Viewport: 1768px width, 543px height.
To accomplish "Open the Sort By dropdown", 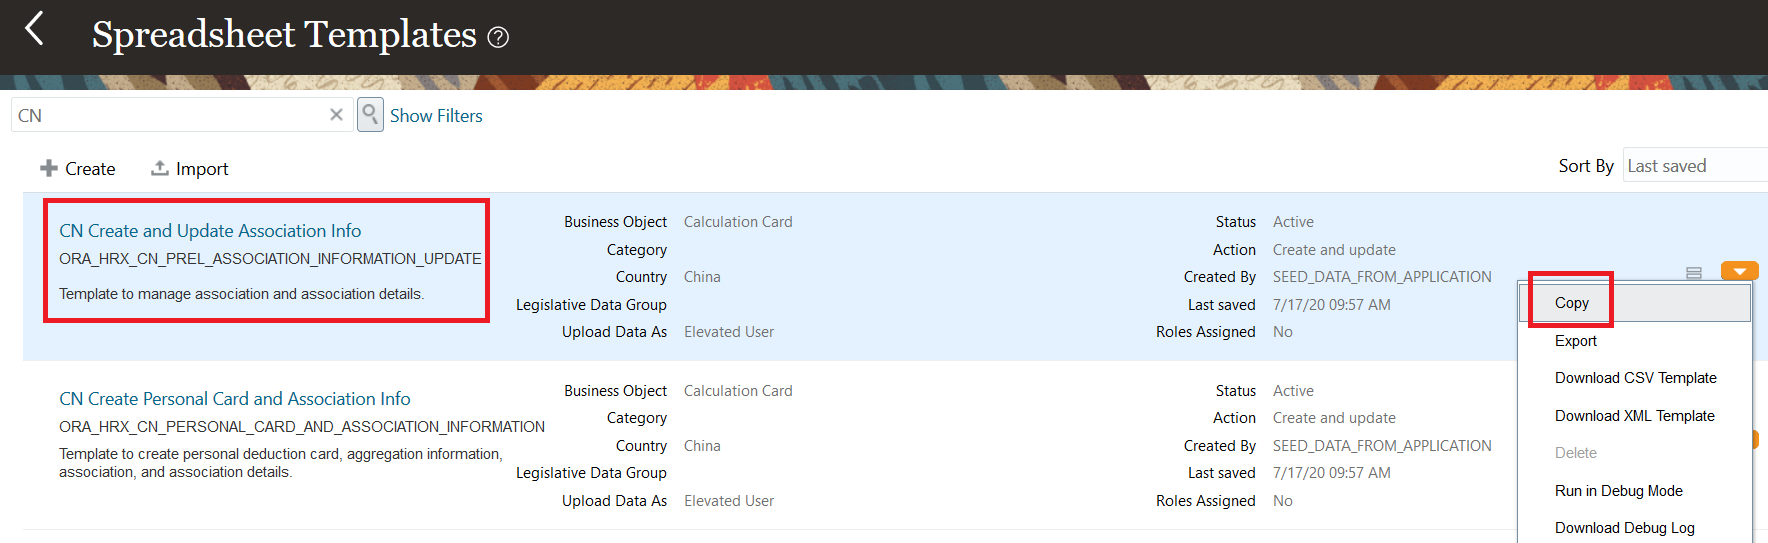I will pyautogui.click(x=1694, y=166).
